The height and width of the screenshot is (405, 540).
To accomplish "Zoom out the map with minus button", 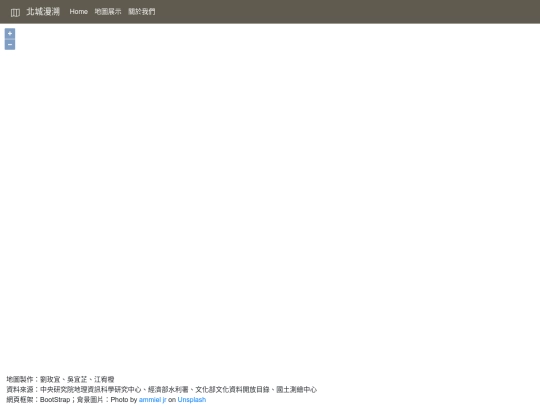I will coord(10,44).
